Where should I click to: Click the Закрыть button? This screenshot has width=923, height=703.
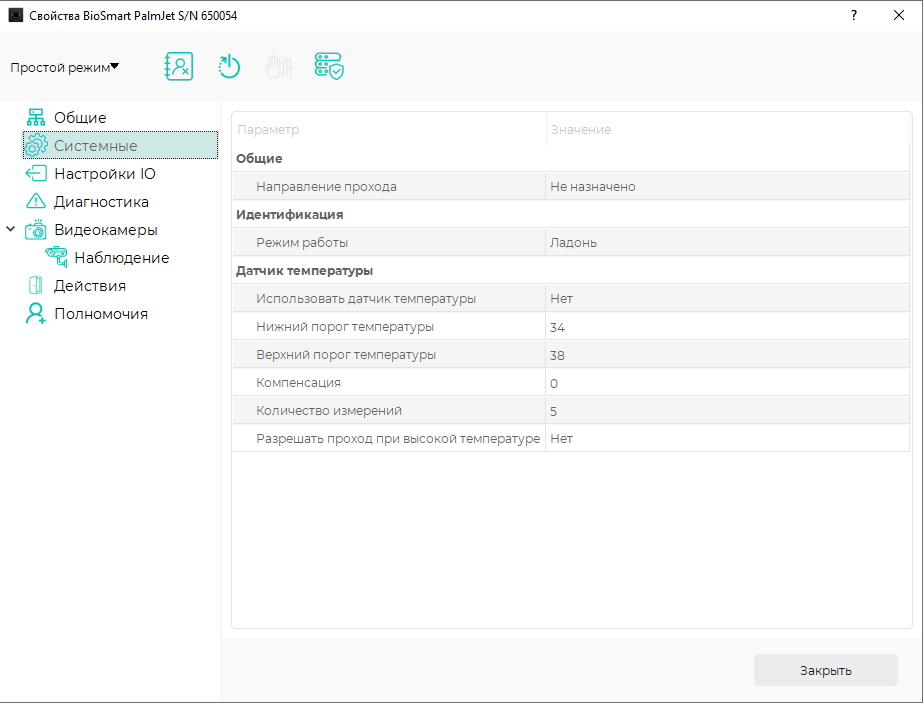(825, 670)
